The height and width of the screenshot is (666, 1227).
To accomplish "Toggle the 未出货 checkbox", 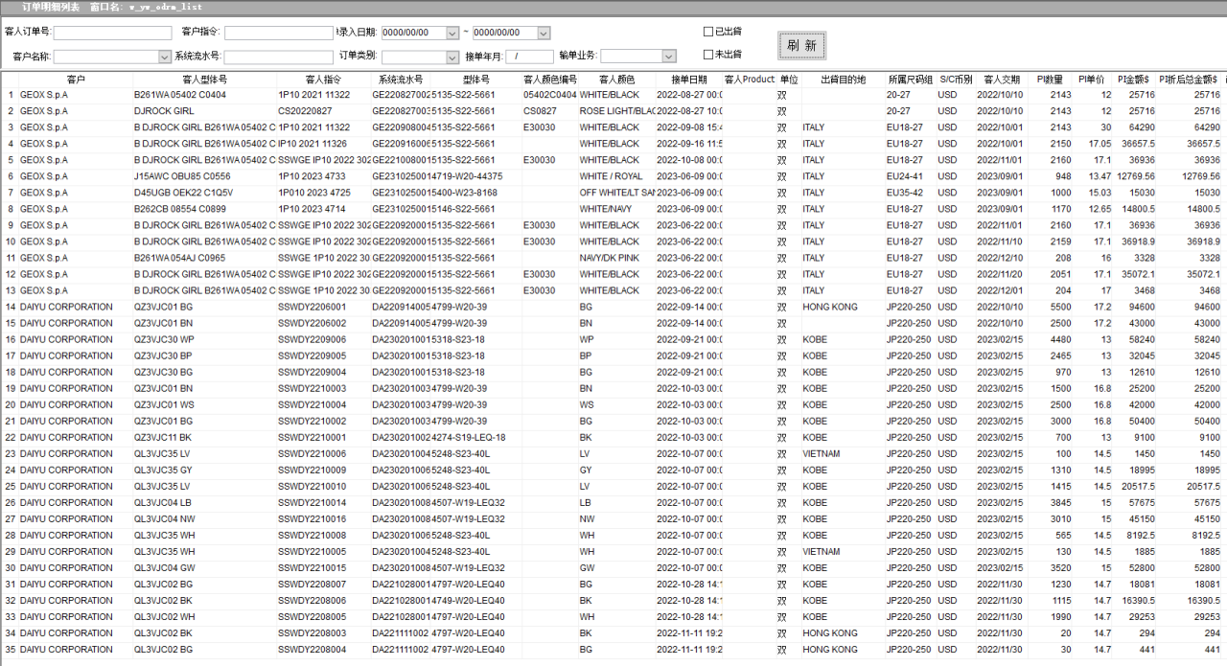I will tap(709, 55).
